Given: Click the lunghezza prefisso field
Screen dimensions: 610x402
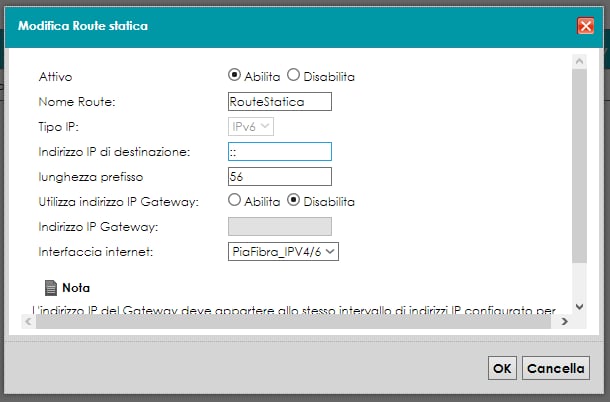Looking at the screenshot, I should tap(279, 176).
